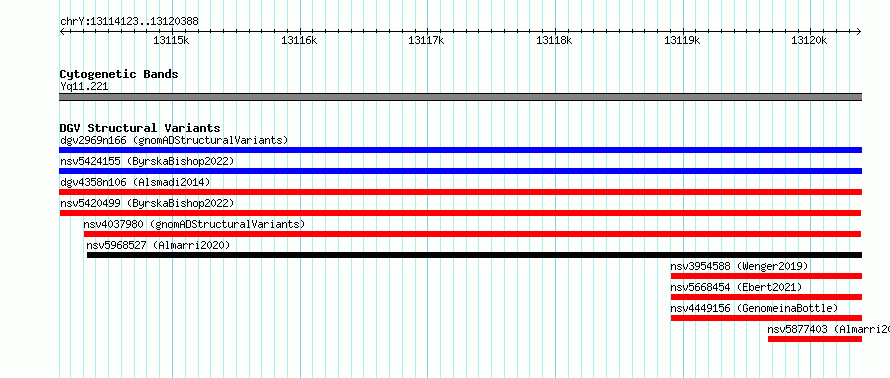890x378 pixels.
Task: Open nsv4037980 (gnomADStructuralVariants) label
Action: [194, 224]
